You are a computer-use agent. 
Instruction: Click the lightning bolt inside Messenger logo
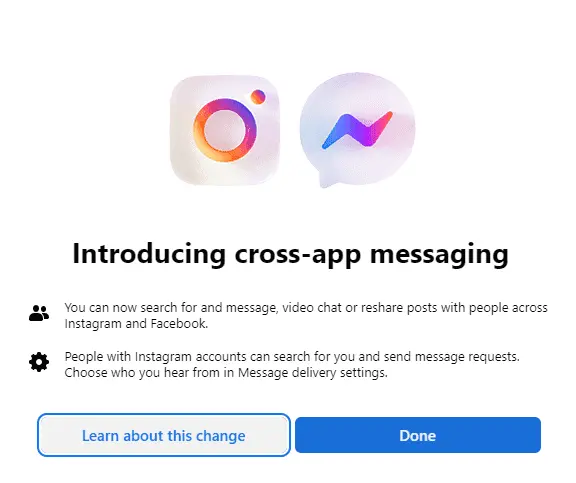tap(357, 130)
